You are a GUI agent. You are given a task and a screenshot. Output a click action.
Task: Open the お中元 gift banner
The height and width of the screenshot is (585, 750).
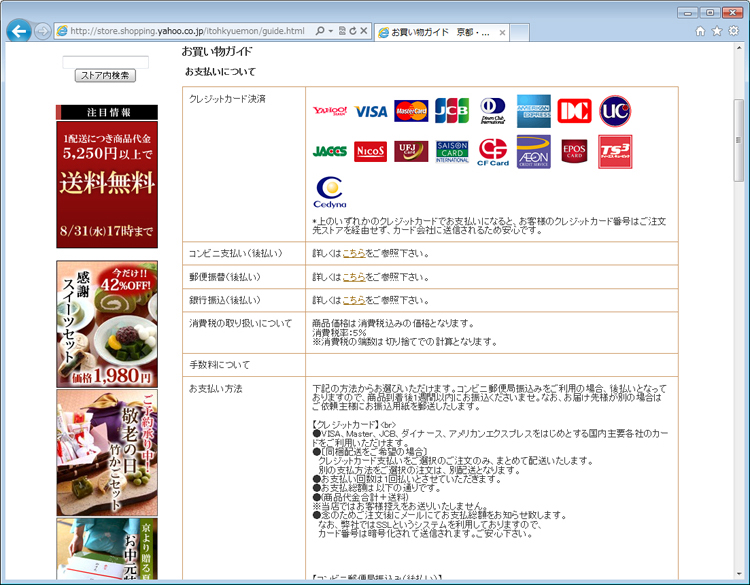[107, 549]
